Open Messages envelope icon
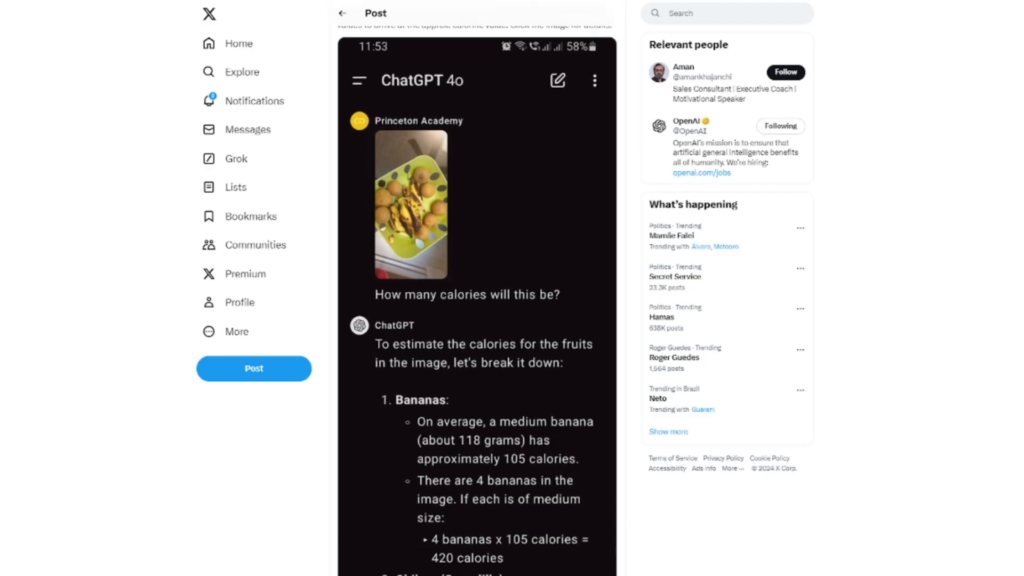The width and height of the screenshot is (1024, 576). point(208,129)
